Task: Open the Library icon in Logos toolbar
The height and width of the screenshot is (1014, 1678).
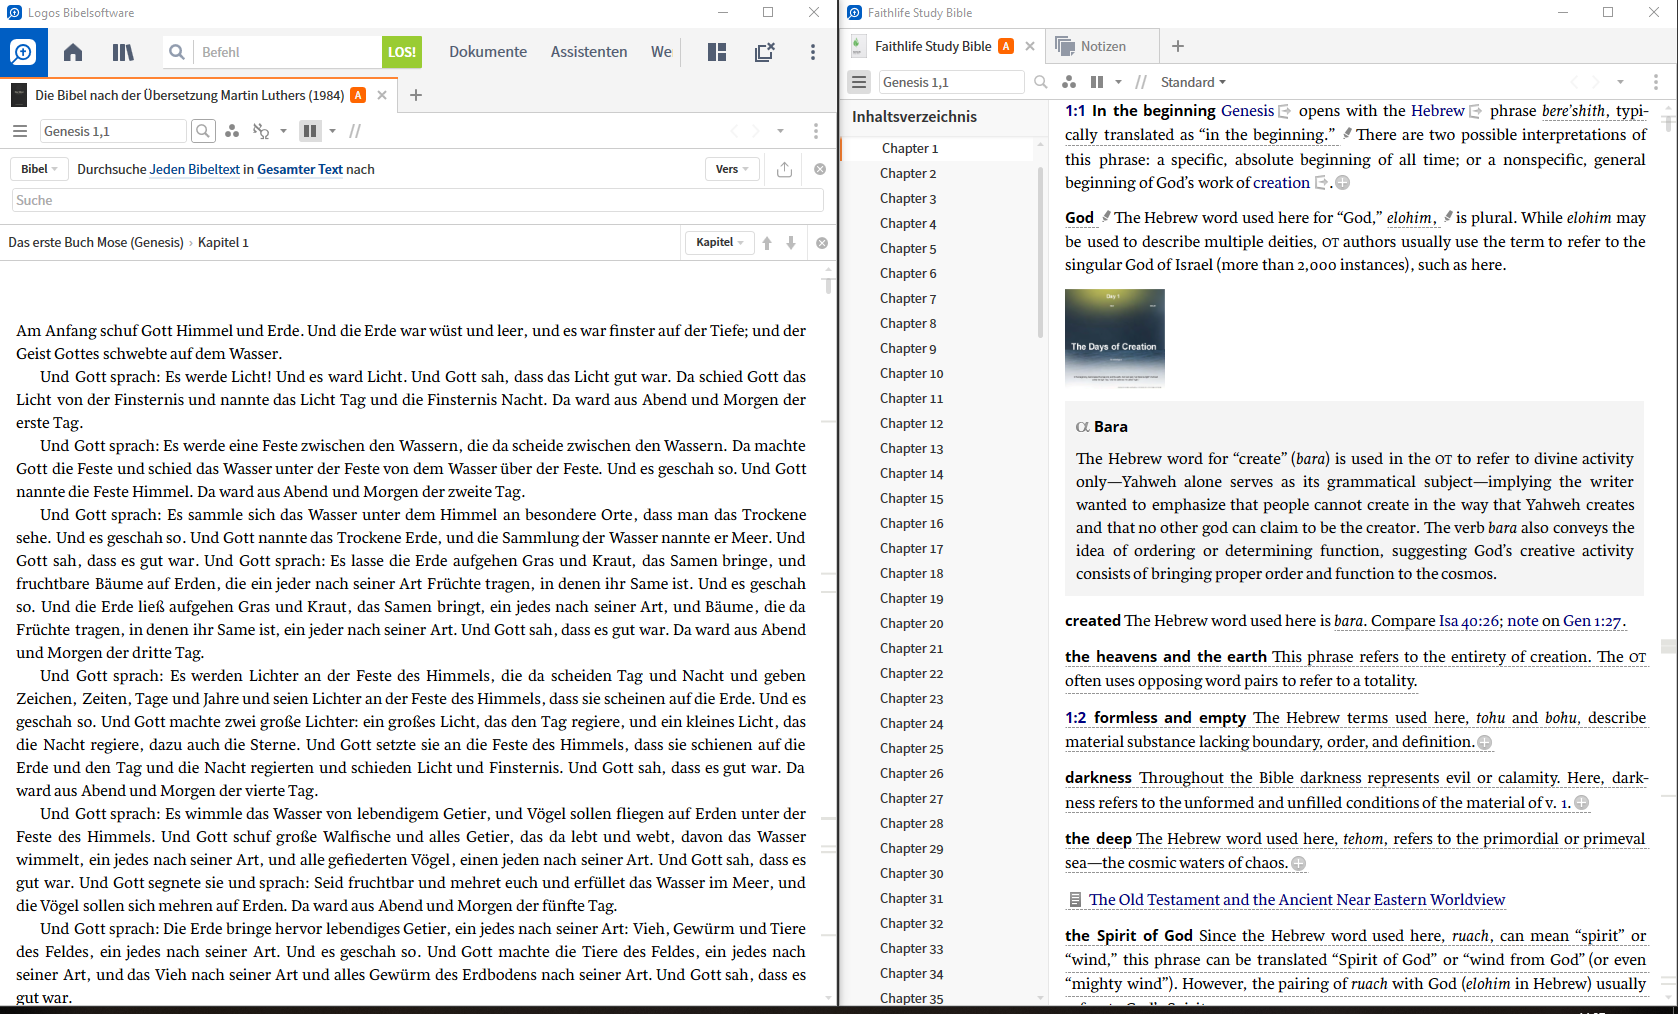Action: (123, 52)
